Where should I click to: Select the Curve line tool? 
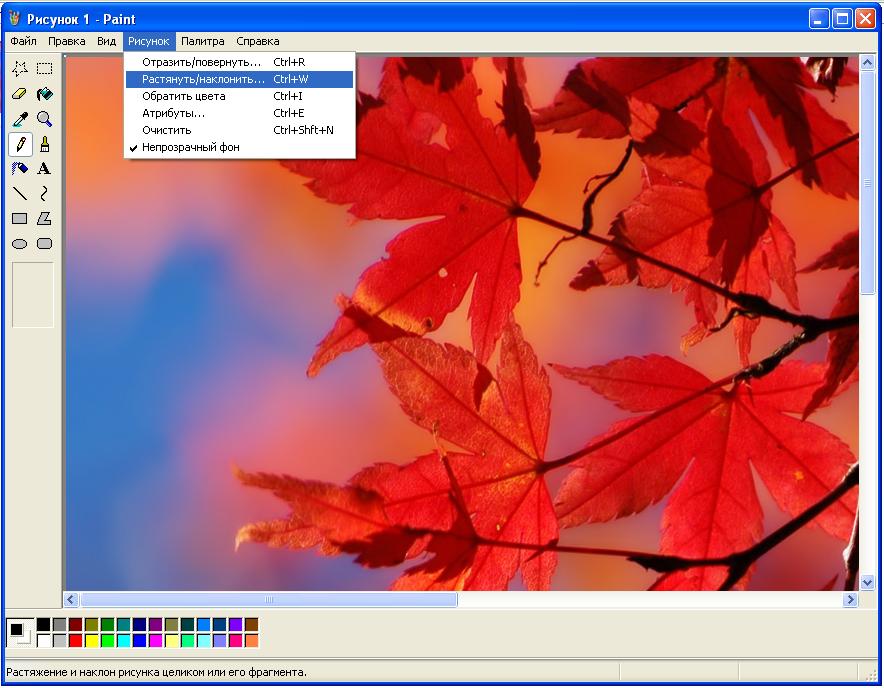(x=44, y=194)
